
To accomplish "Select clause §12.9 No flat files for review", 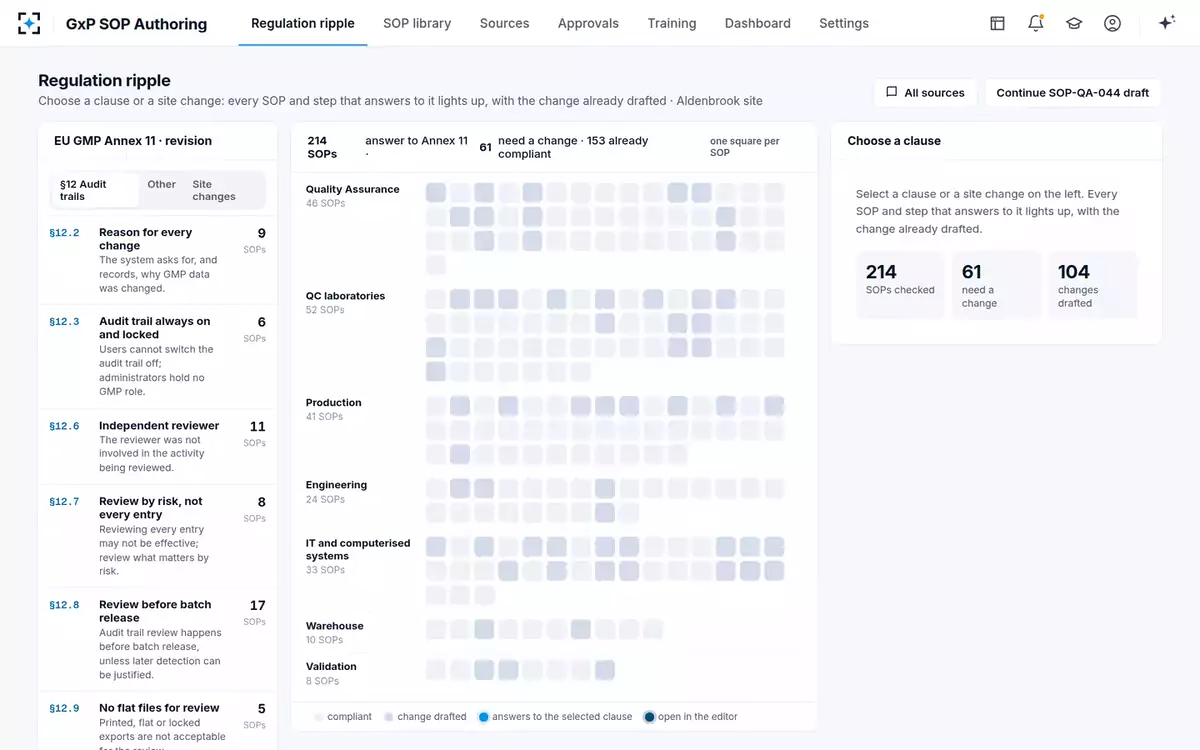I will point(157,722).
